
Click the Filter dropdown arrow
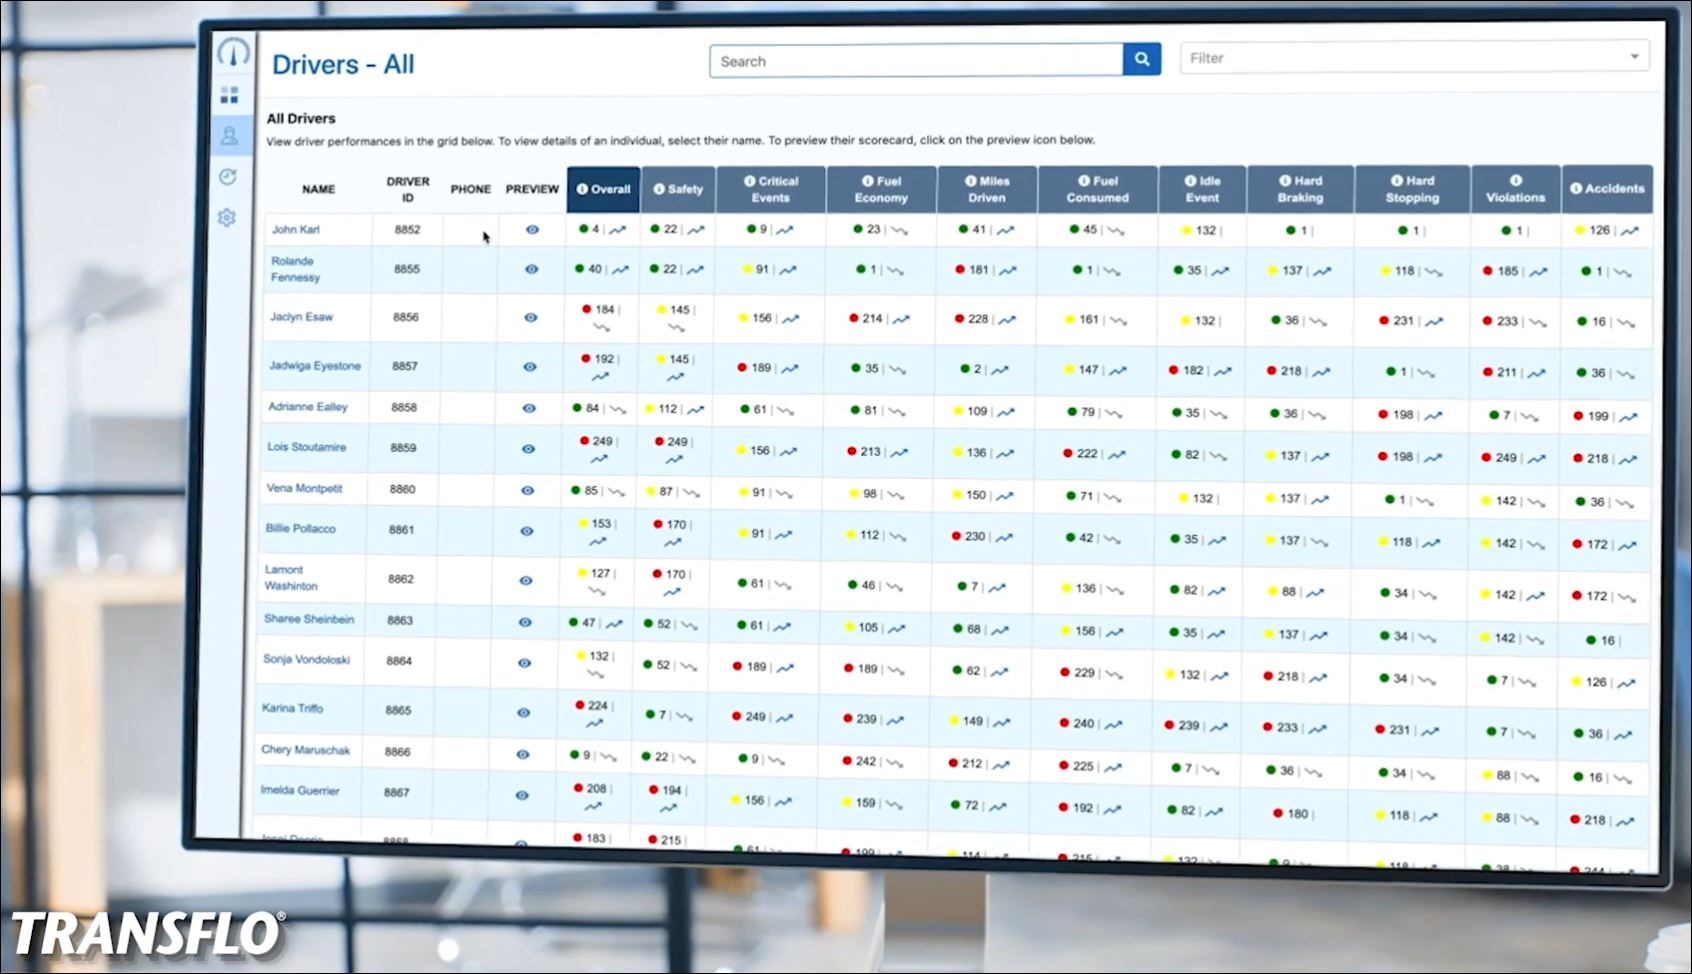coord(1634,57)
